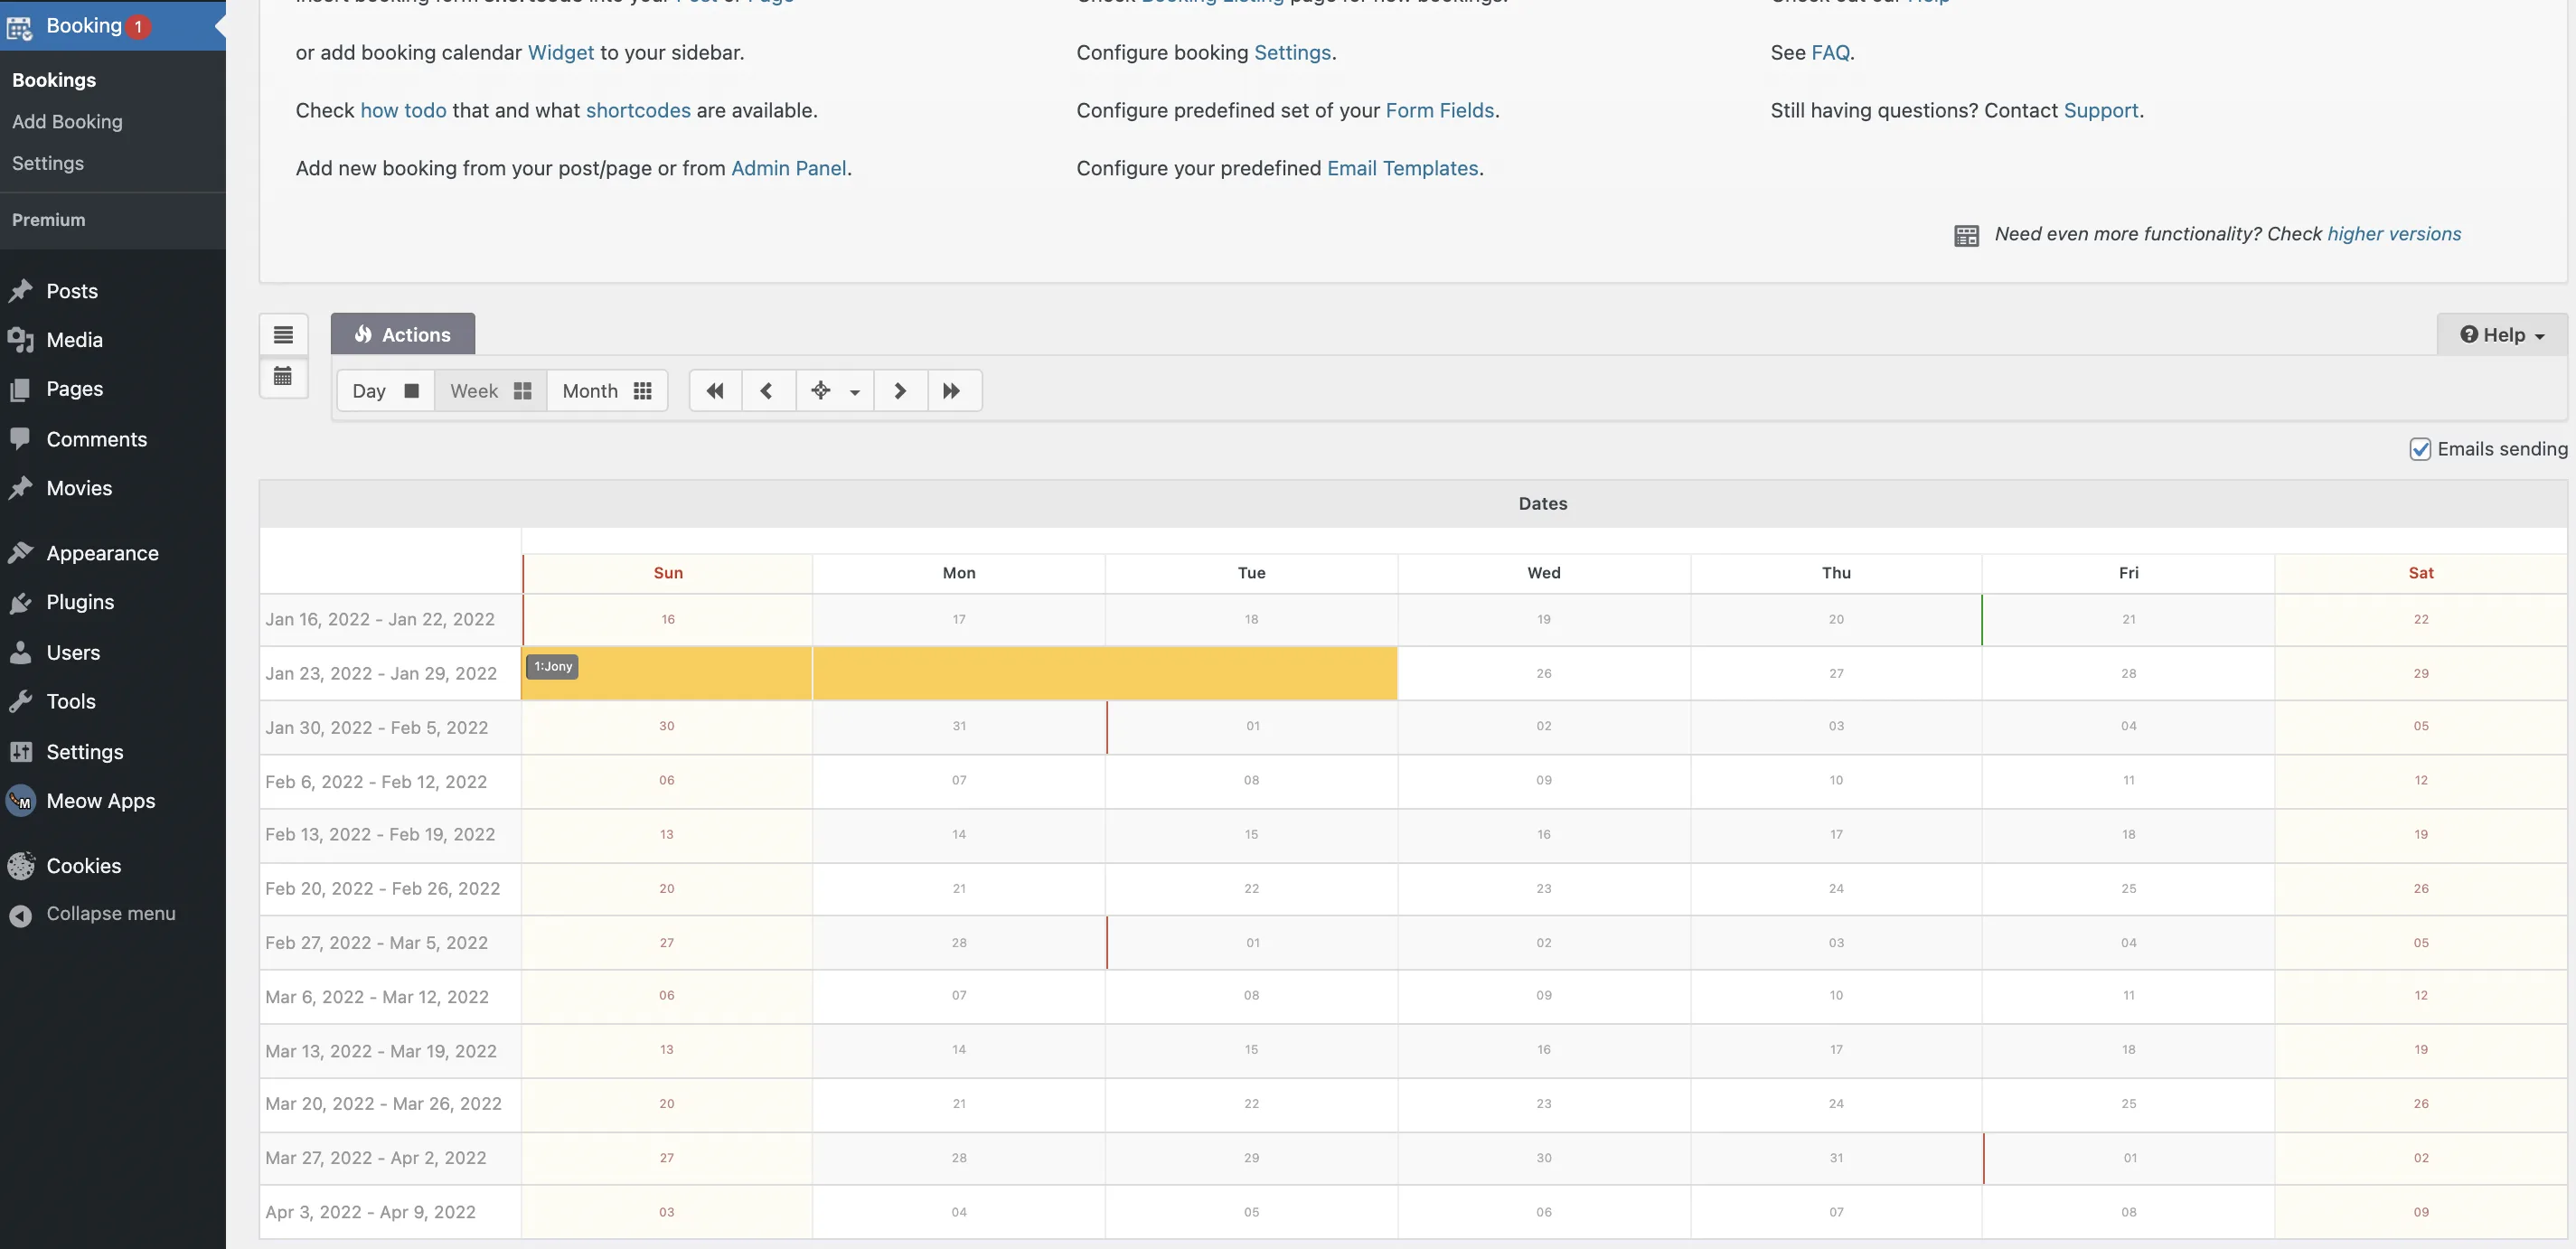Open the higher versions link
This screenshot has height=1249, width=2576.
[2394, 234]
